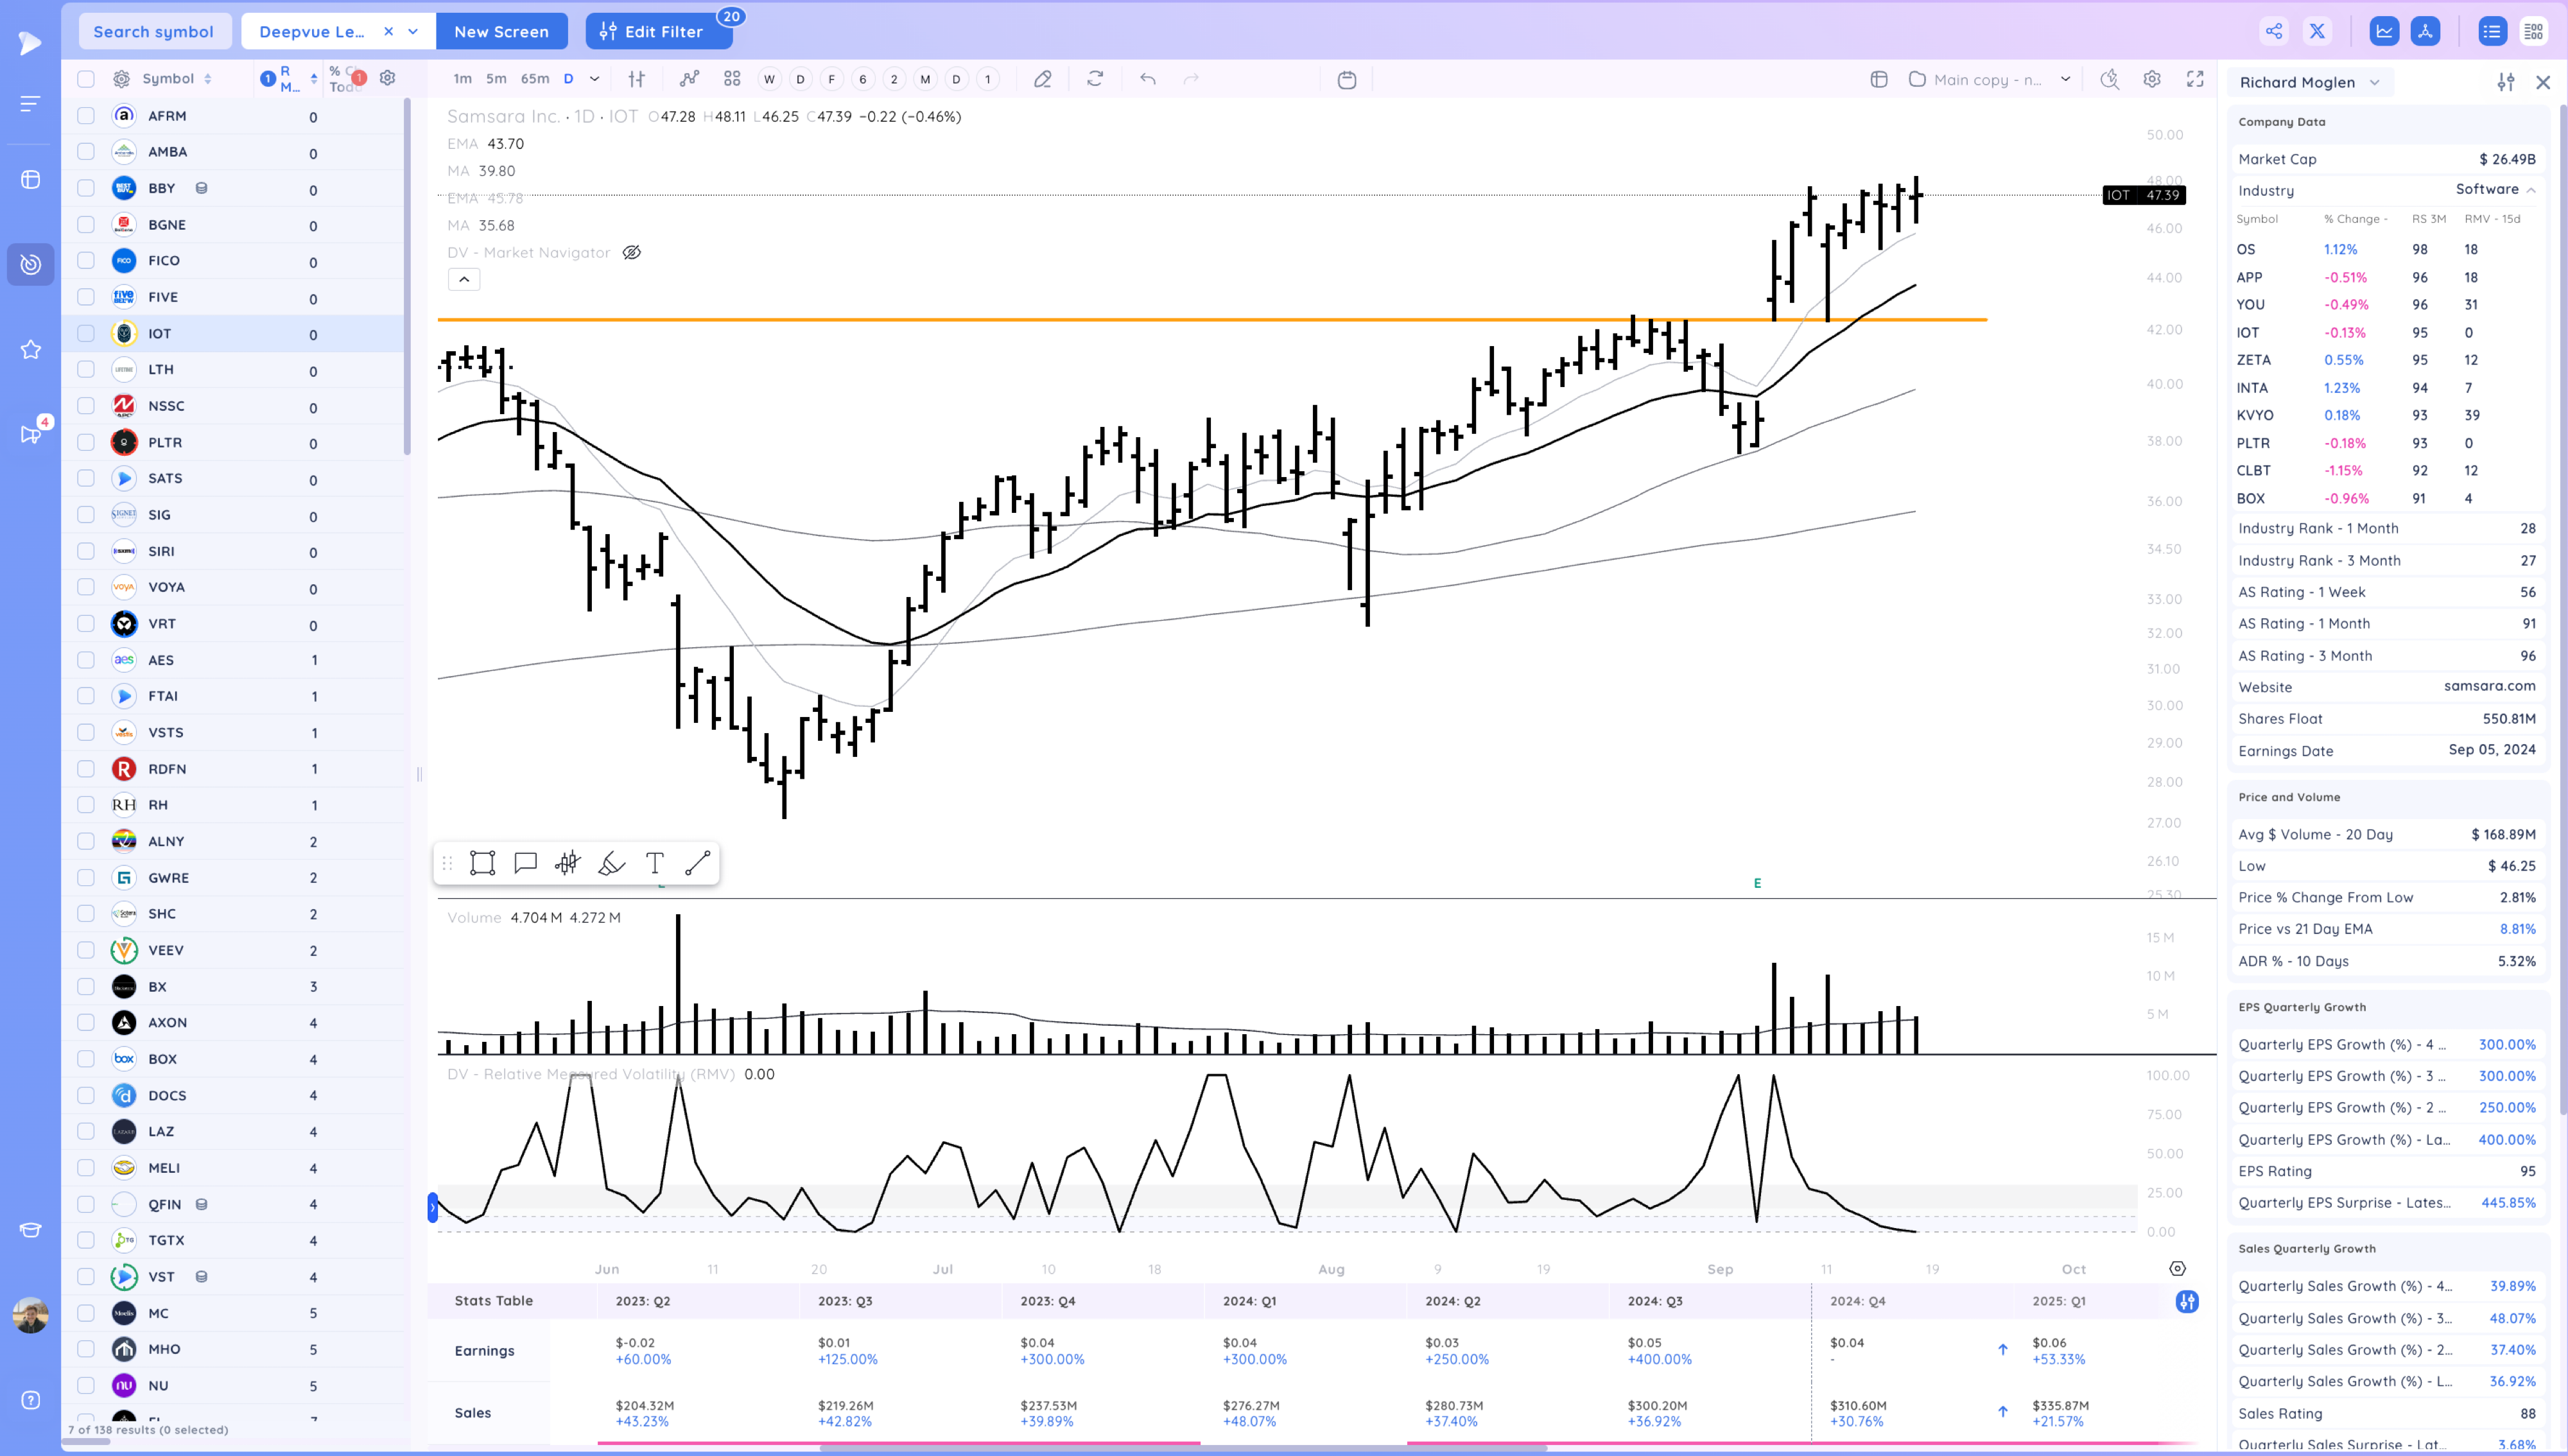Open chart settings gear icon
This screenshot has width=2568, height=1456.
(x=2152, y=79)
